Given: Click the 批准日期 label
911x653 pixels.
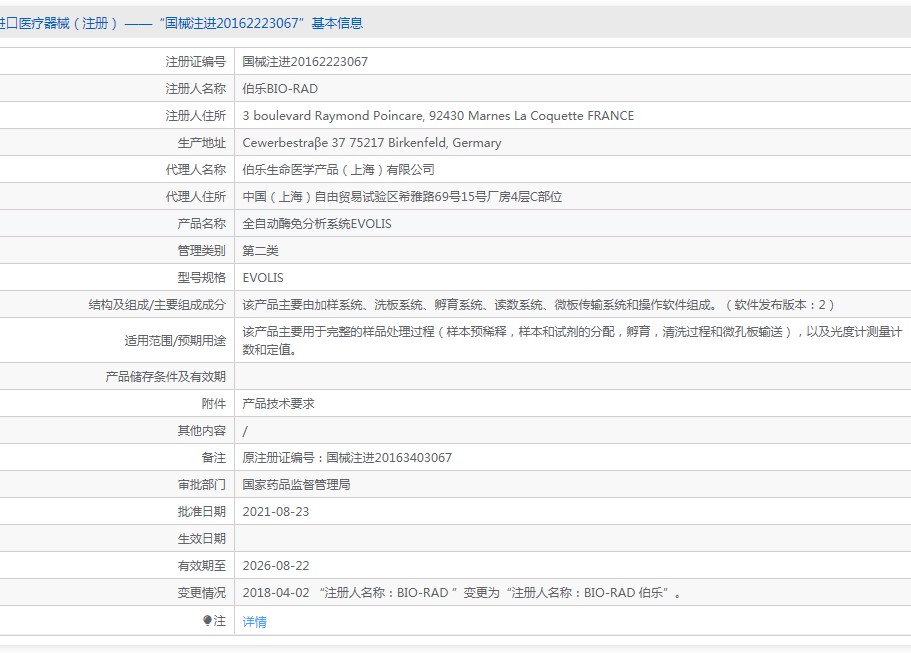Looking at the screenshot, I should point(202,512).
